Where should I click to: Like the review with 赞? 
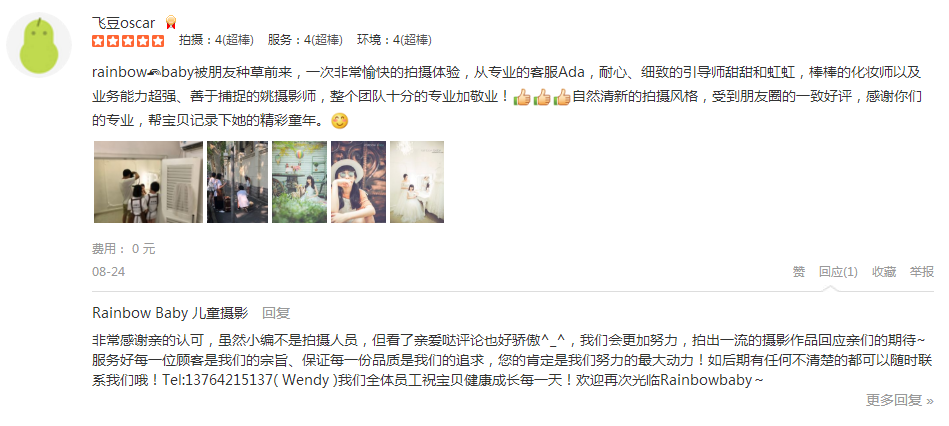coord(799,272)
